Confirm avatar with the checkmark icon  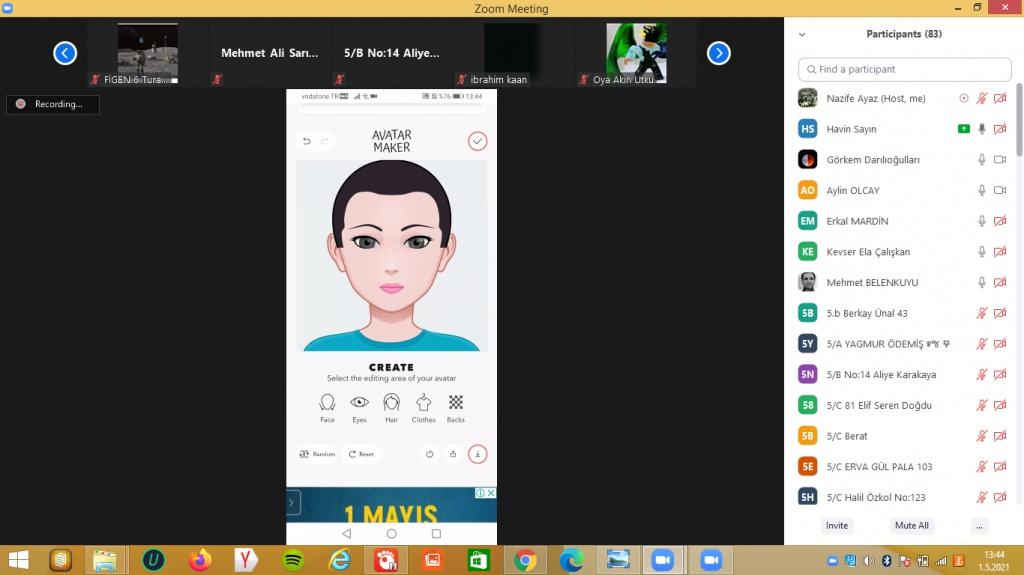pos(478,141)
